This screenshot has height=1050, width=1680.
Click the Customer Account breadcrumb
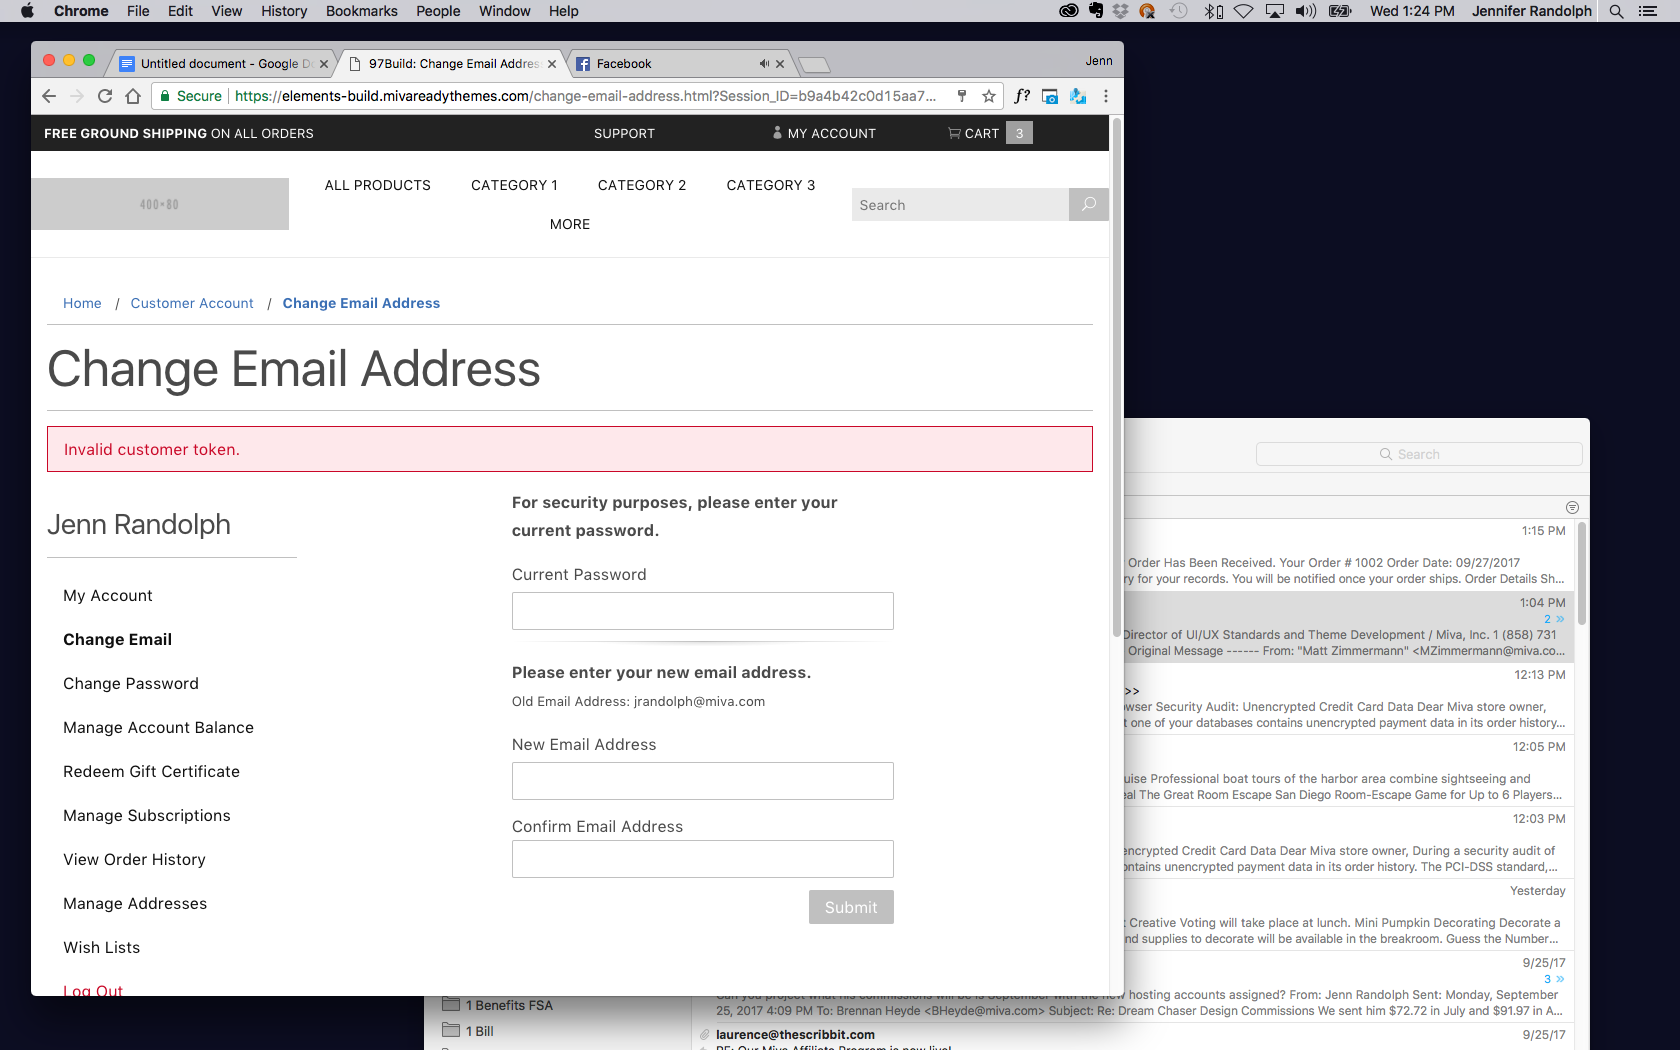[192, 303]
